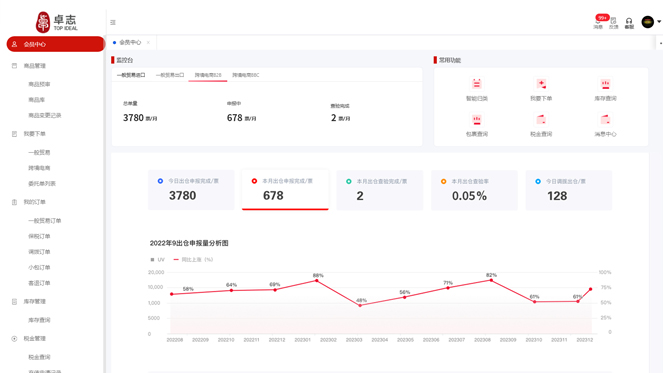The width and height of the screenshot is (663, 373).
Task: Open 调拨订单 in the sidebar
Action: [x=39, y=252]
